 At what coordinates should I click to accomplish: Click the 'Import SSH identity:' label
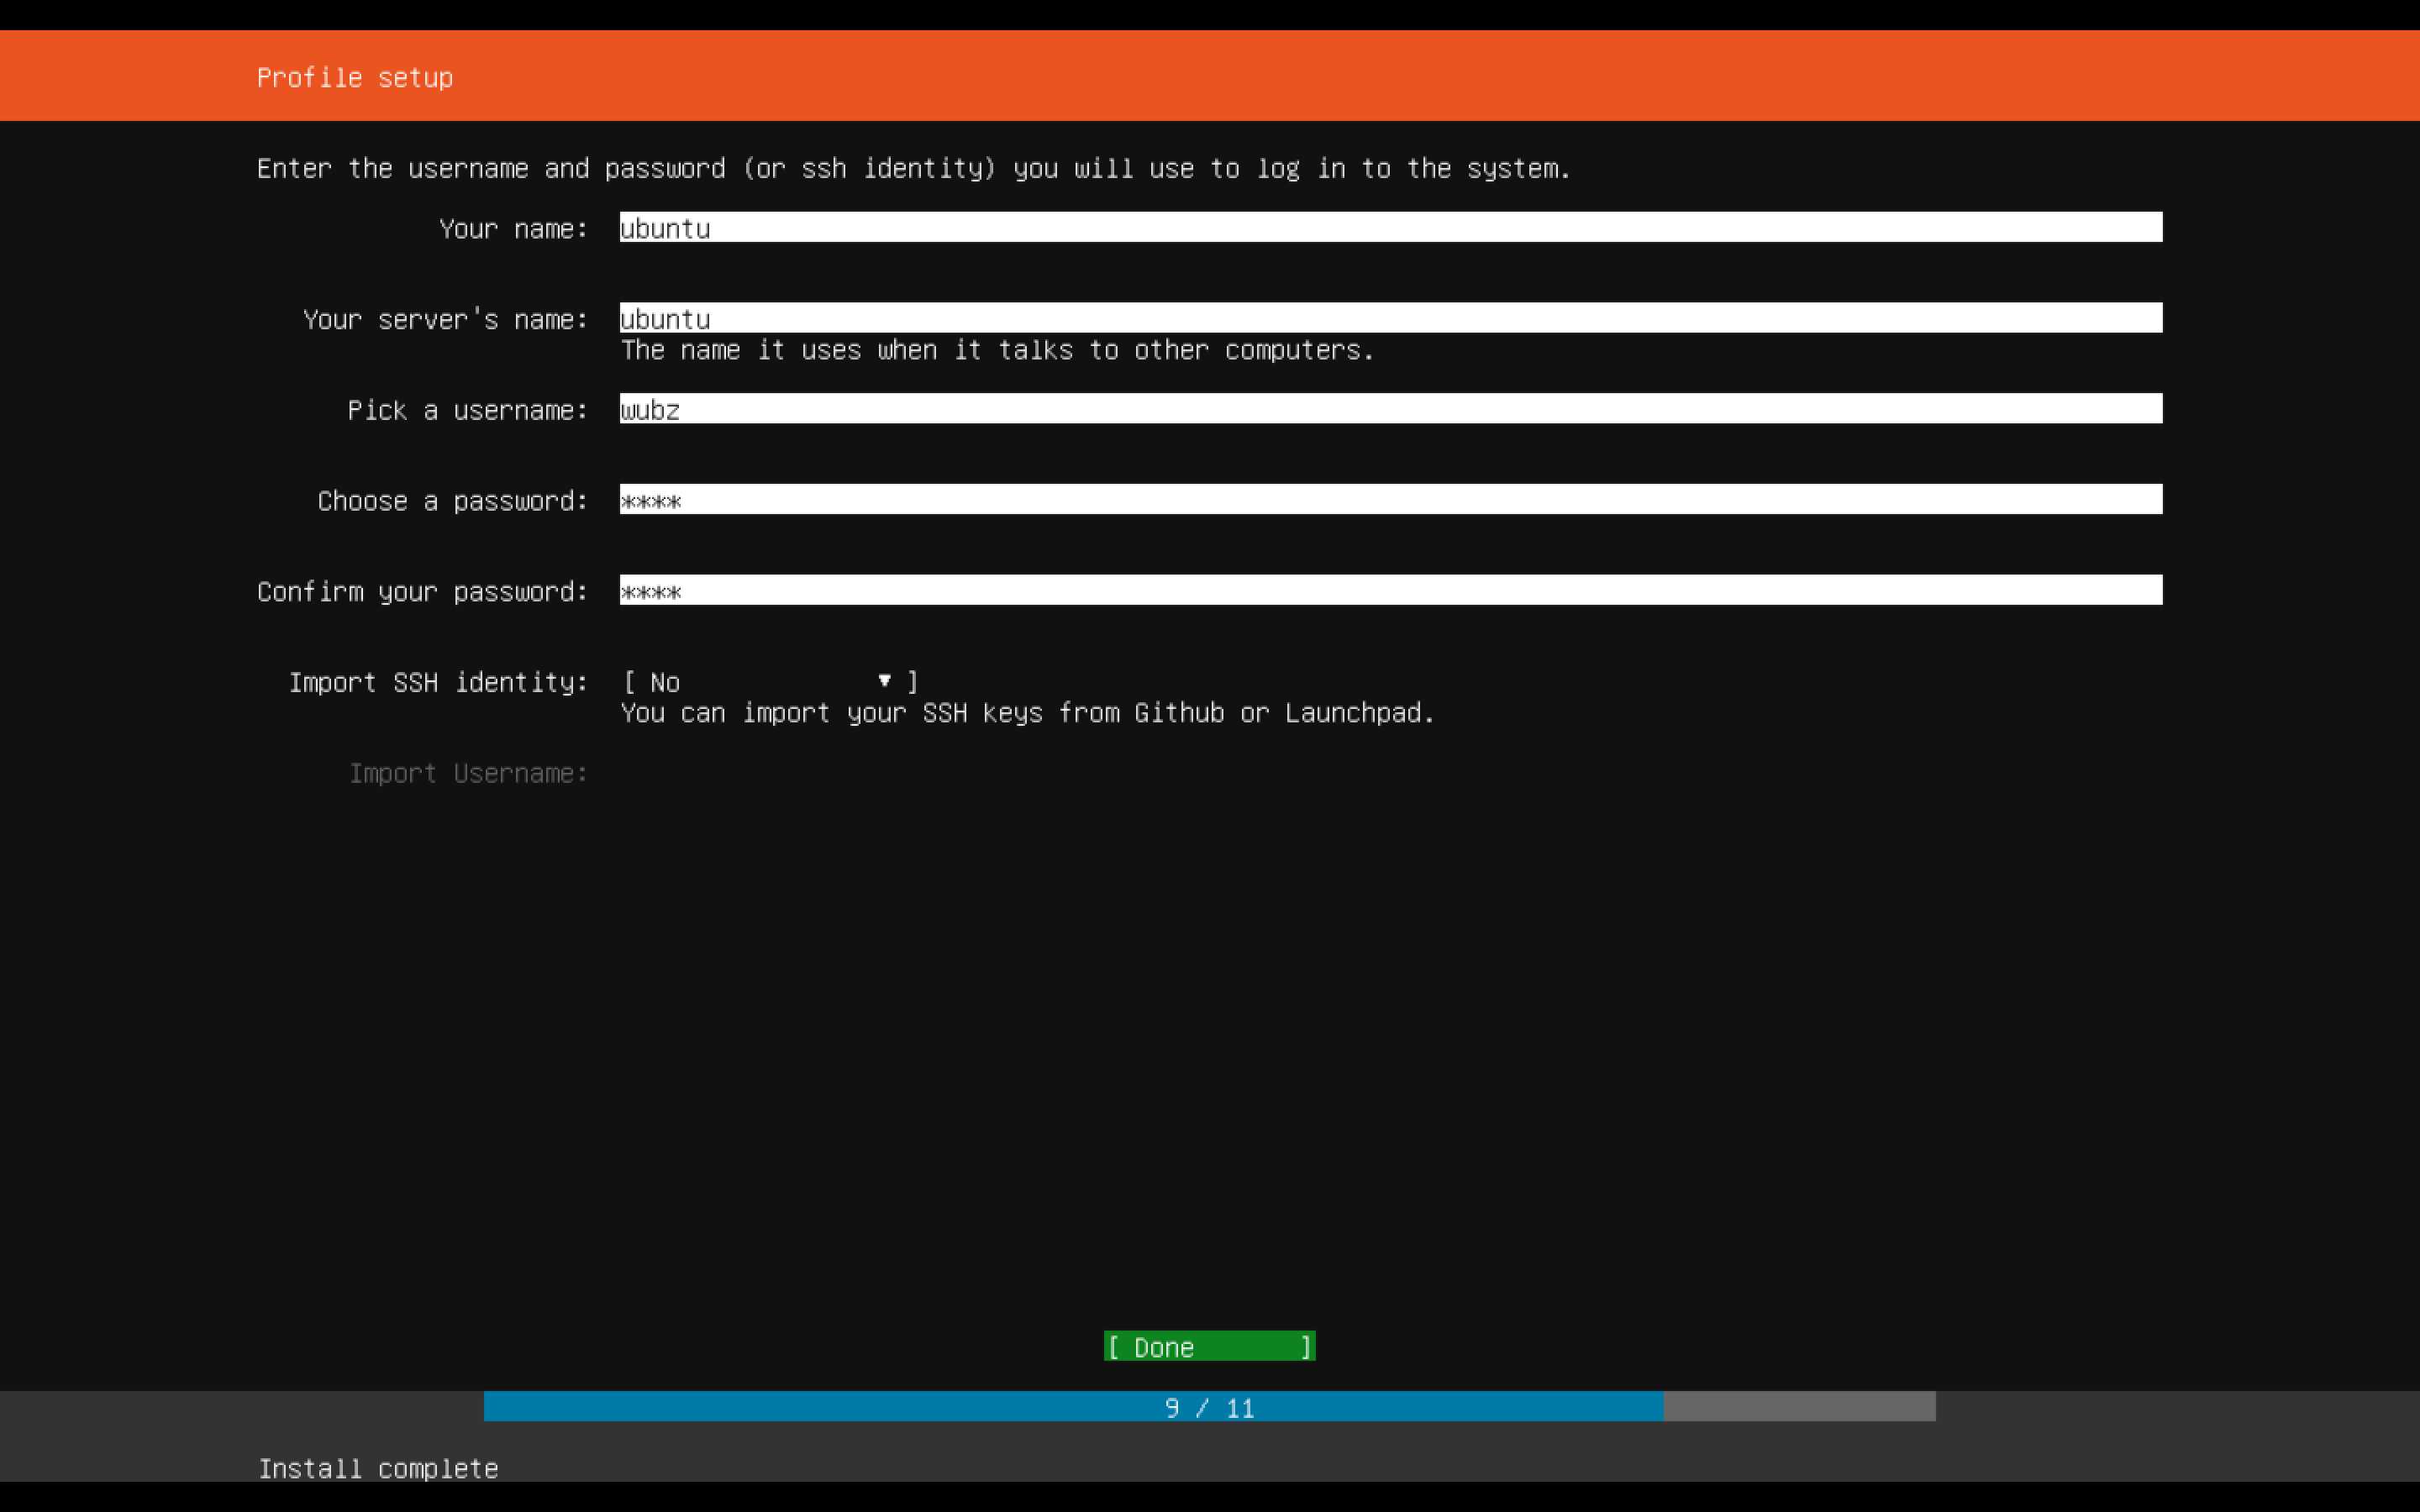438,683
